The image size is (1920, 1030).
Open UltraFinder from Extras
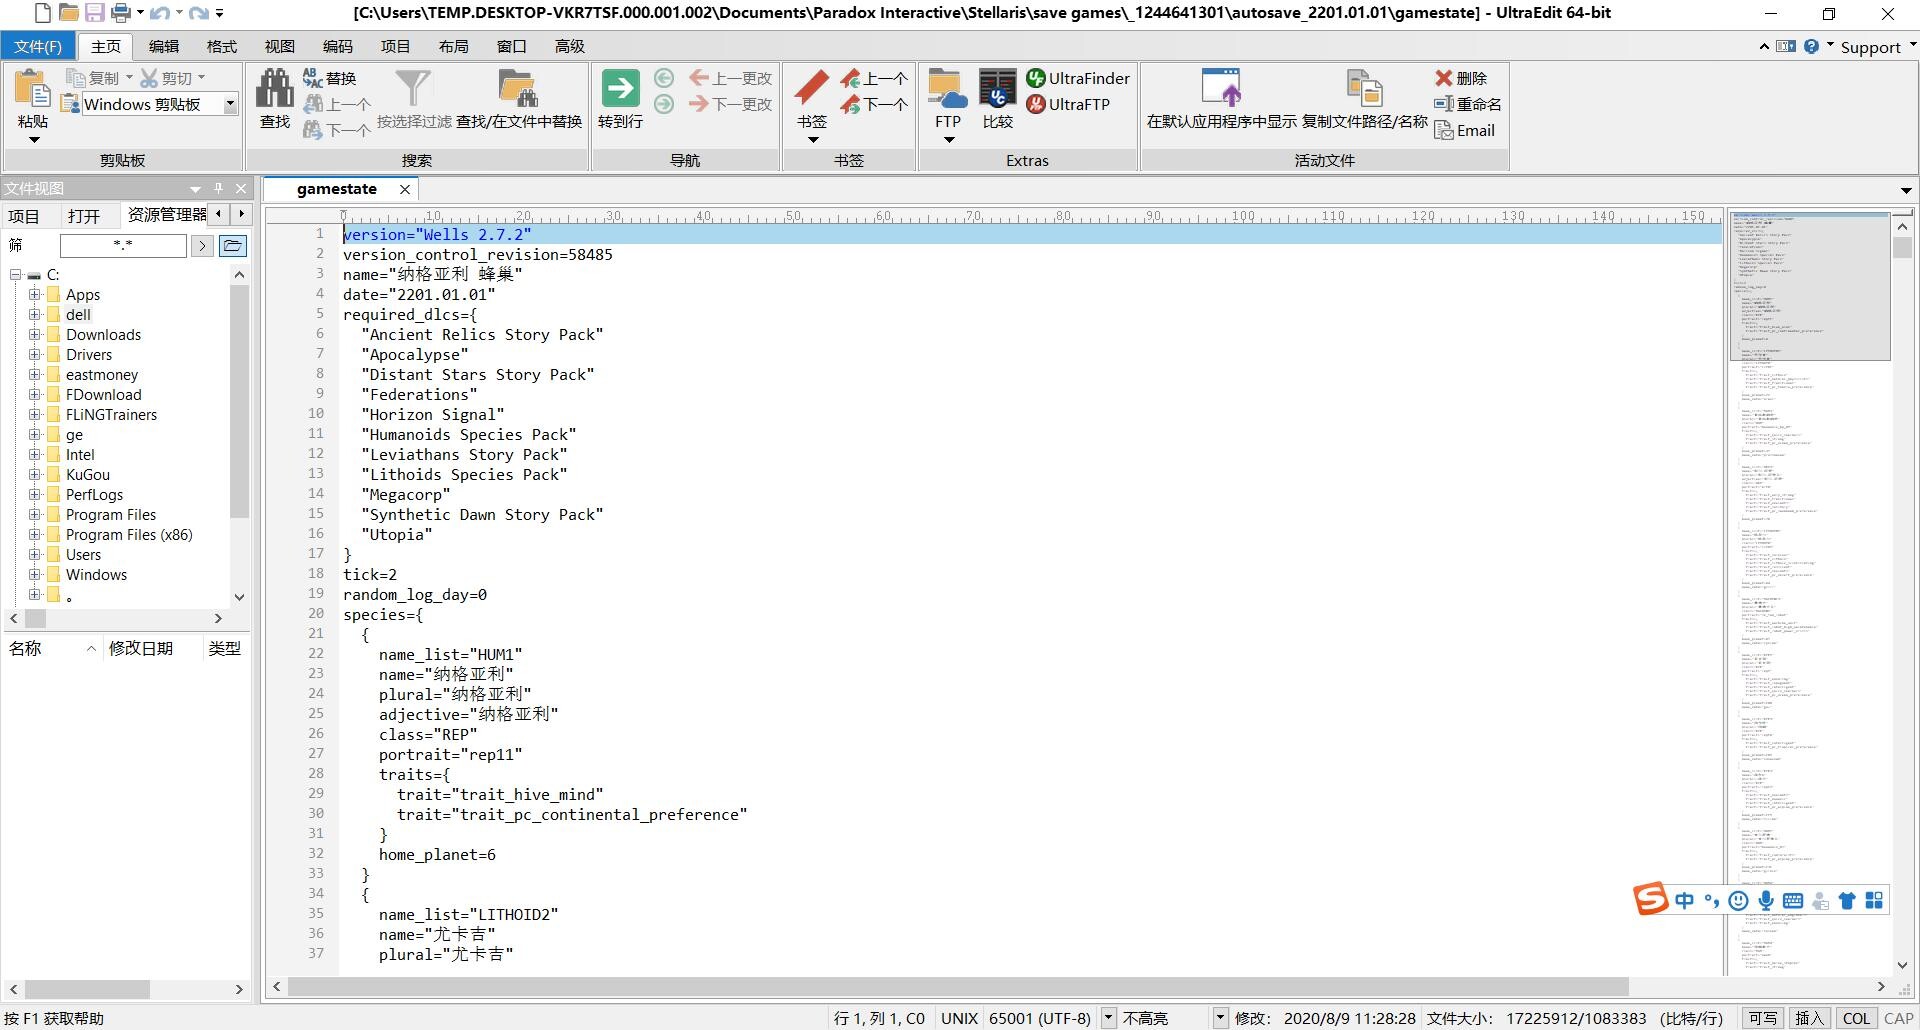1078,78
